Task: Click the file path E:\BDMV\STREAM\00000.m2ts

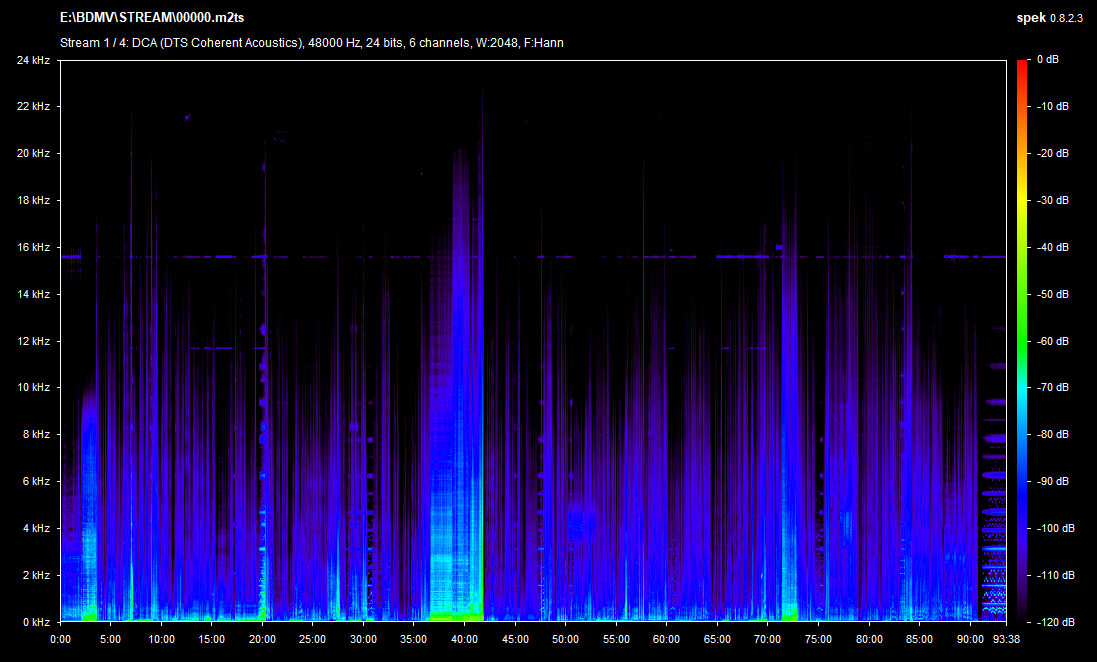Action: pos(151,19)
